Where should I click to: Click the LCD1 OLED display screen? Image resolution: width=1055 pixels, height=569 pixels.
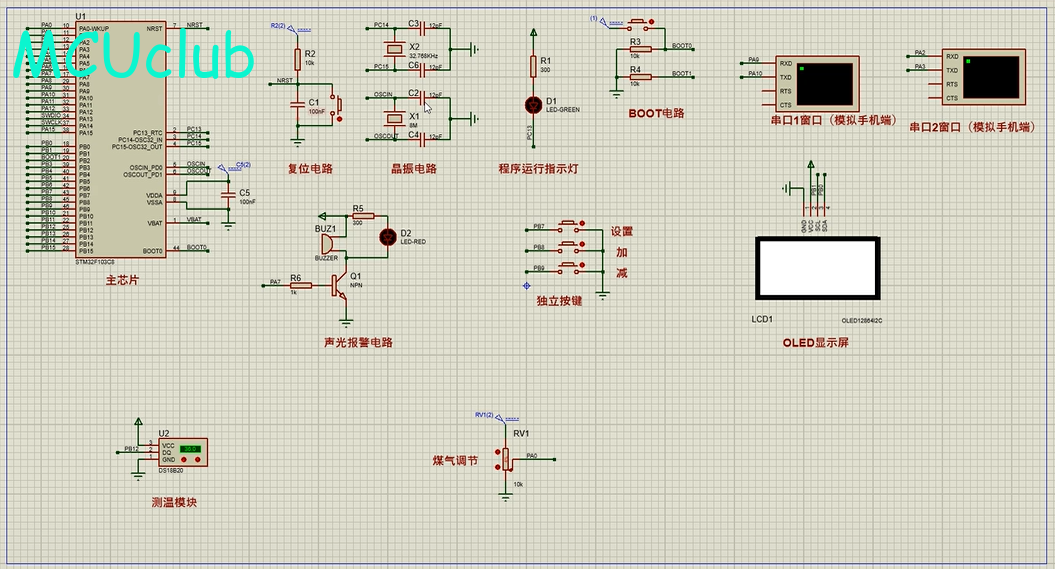pyautogui.click(x=817, y=267)
